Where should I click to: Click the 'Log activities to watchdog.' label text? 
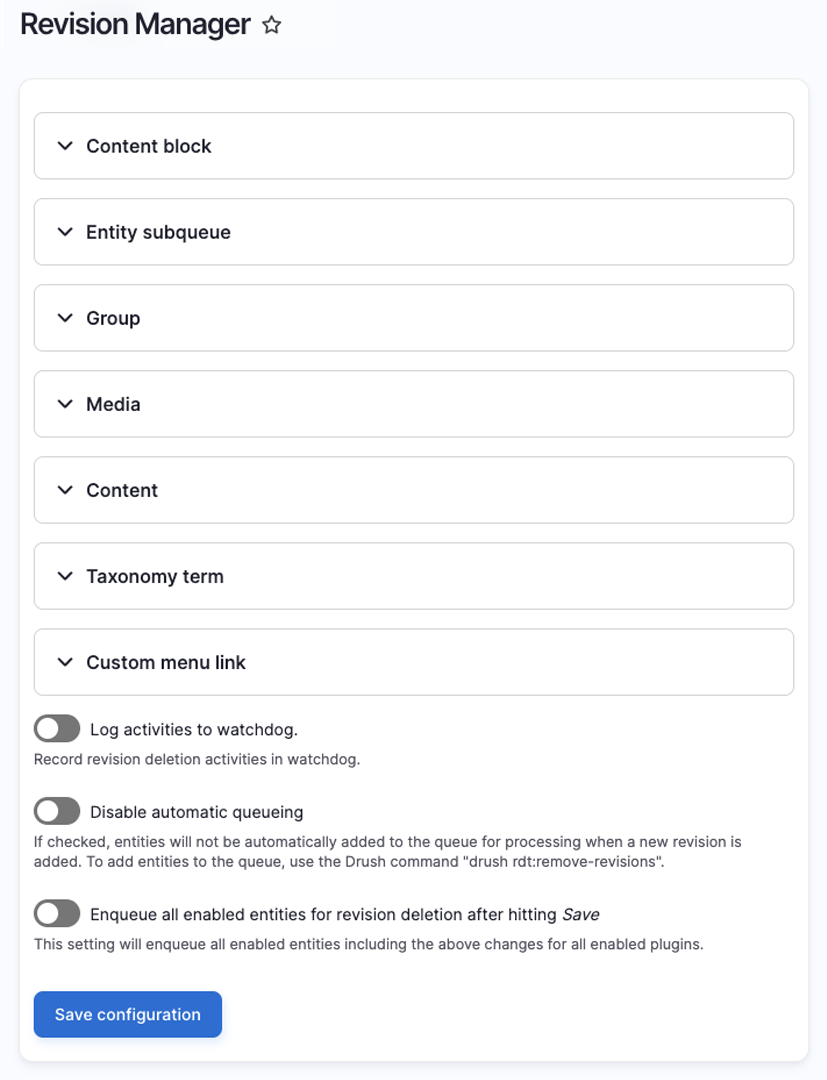[x=194, y=729]
